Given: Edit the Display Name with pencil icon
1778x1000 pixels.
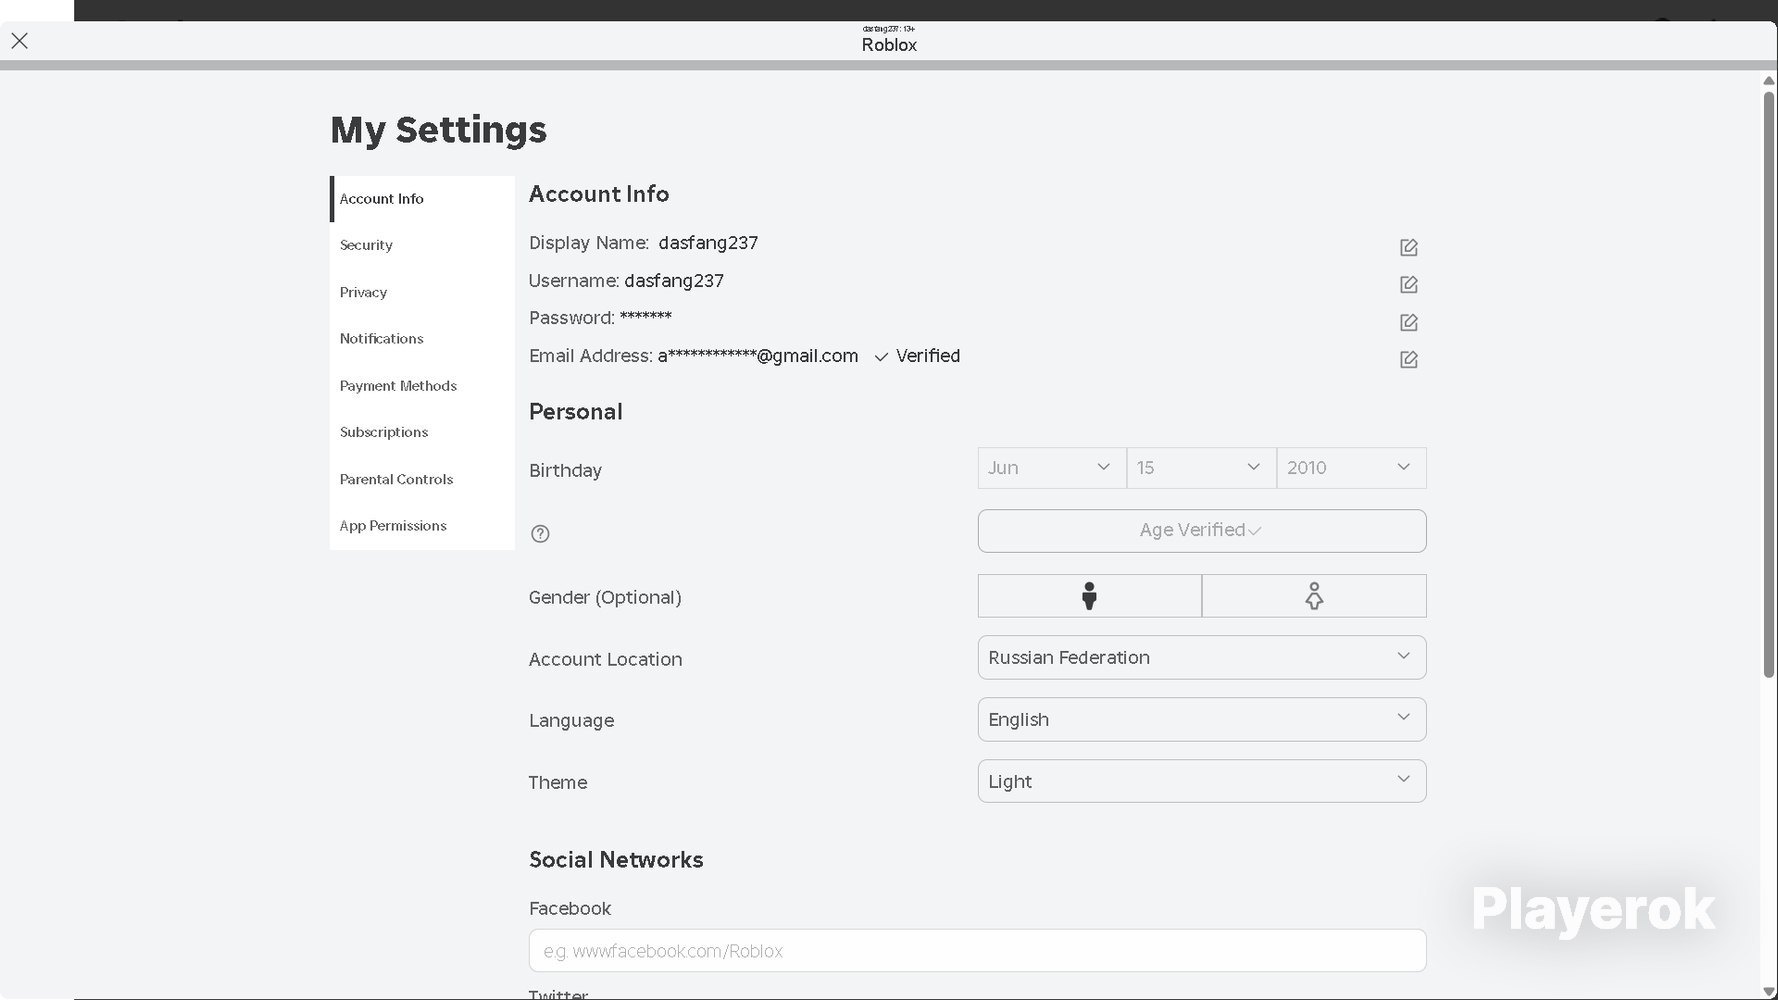Looking at the screenshot, I should coord(1408,247).
